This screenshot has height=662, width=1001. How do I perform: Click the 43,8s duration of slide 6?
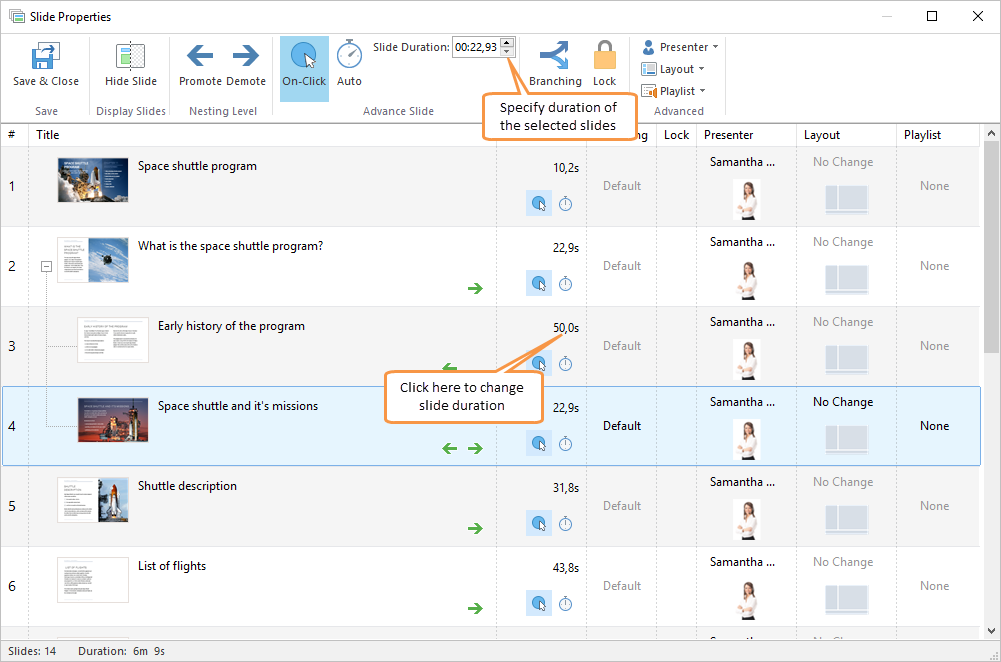[566, 568]
